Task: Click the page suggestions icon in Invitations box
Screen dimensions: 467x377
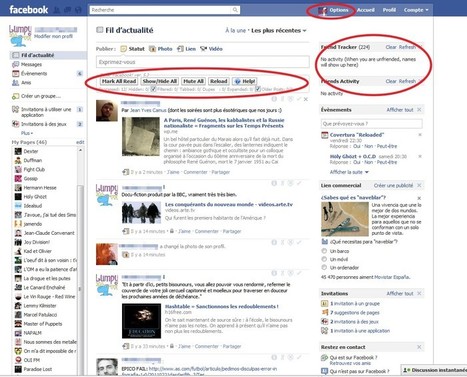Action: (x=324, y=313)
